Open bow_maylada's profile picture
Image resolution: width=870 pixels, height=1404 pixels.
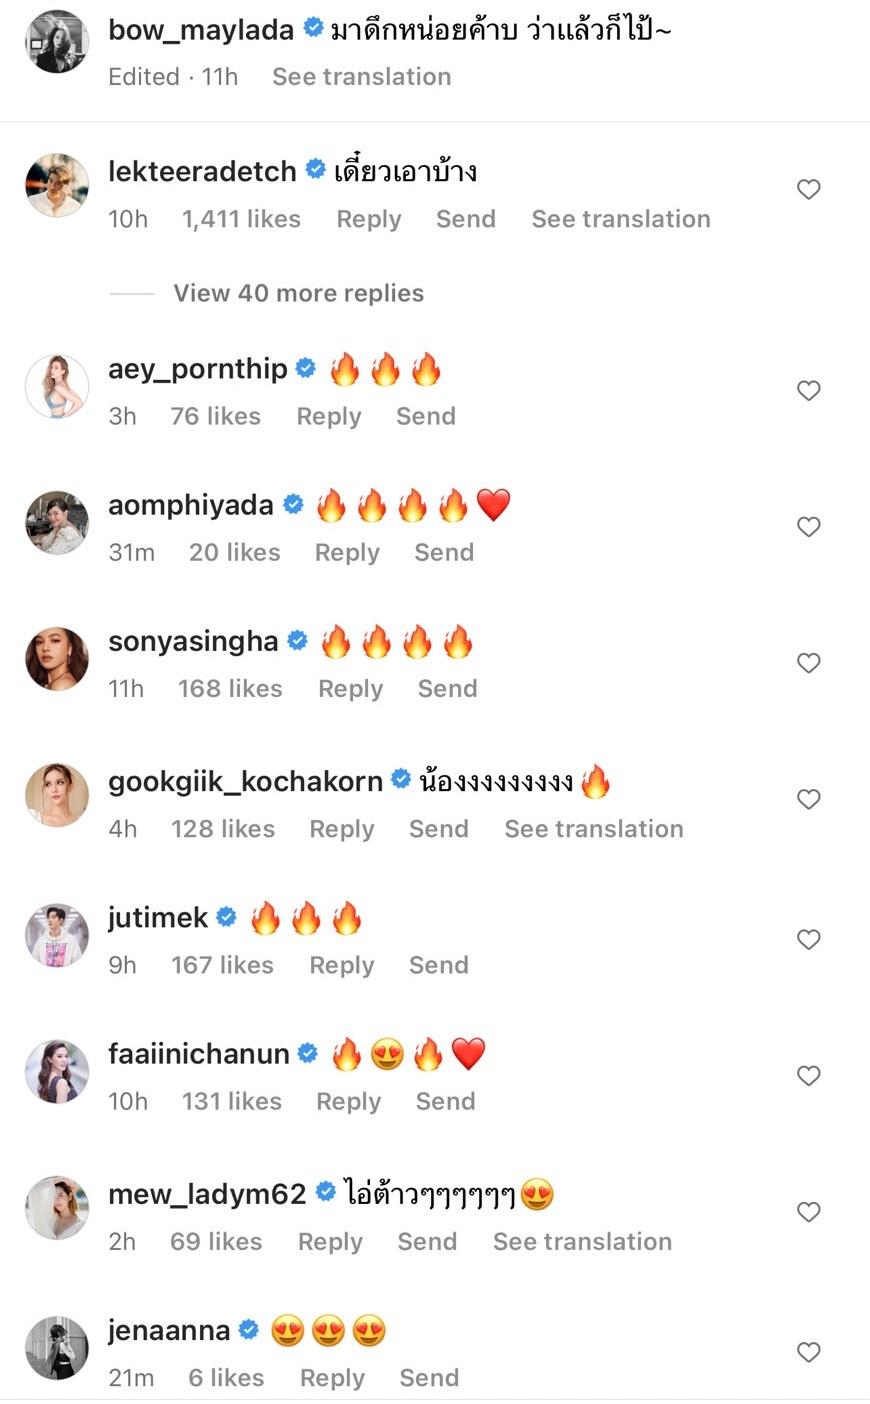[57, 42]
